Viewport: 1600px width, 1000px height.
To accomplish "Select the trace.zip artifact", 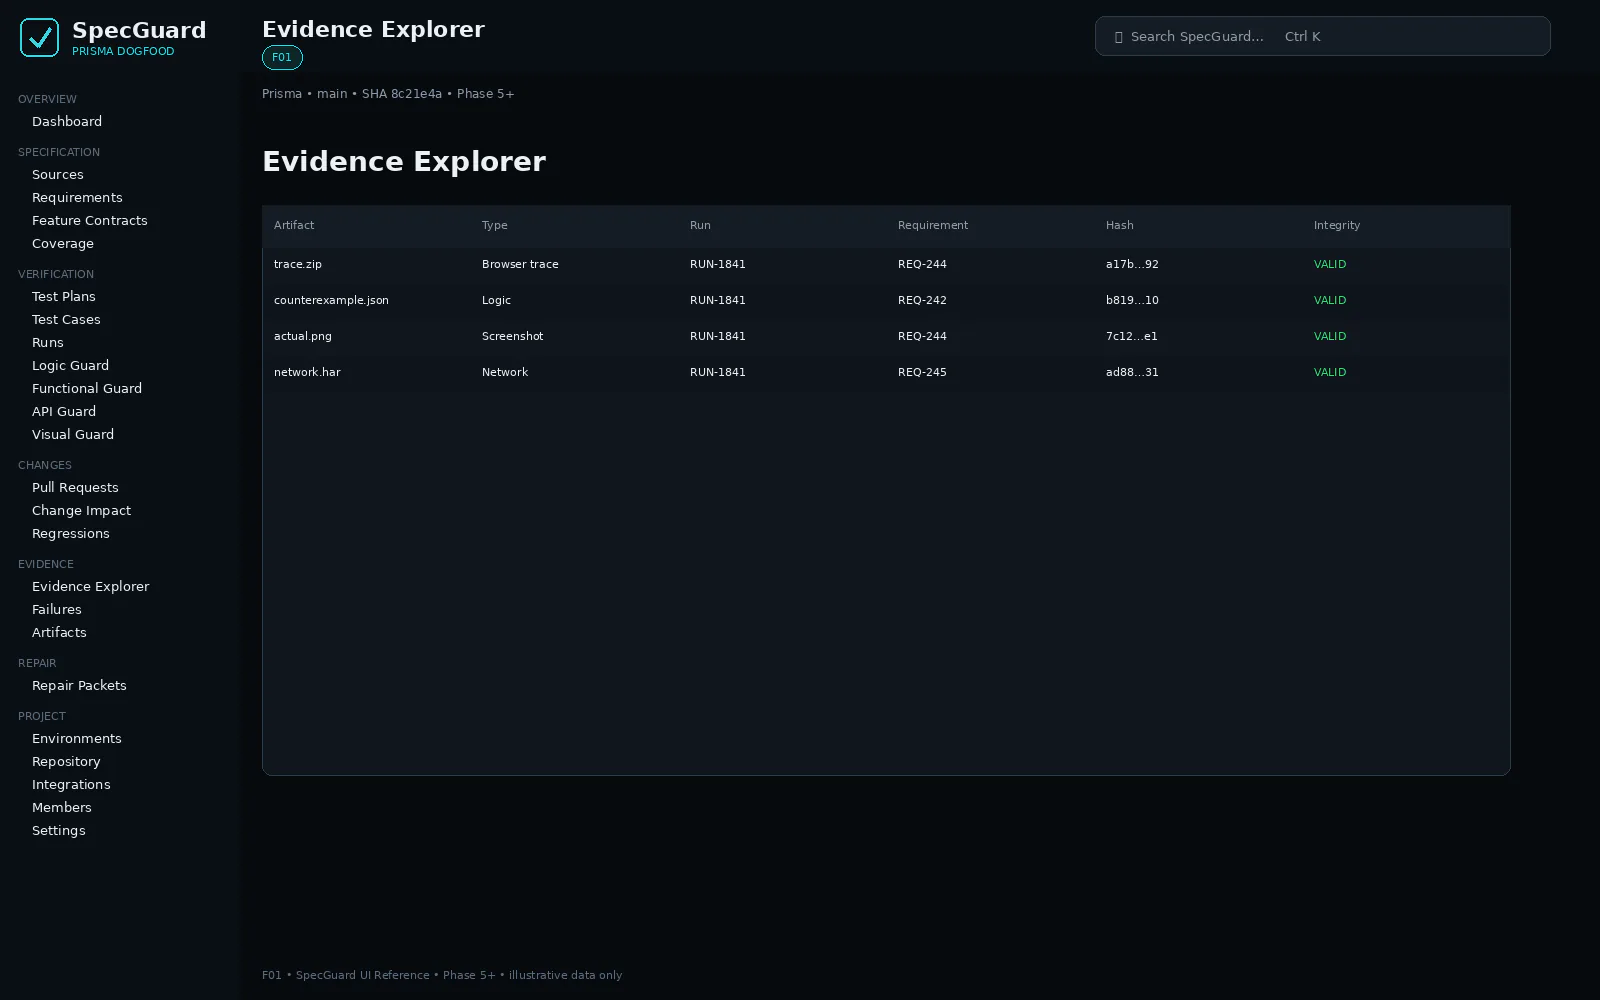I will click(x=298, y=264).
